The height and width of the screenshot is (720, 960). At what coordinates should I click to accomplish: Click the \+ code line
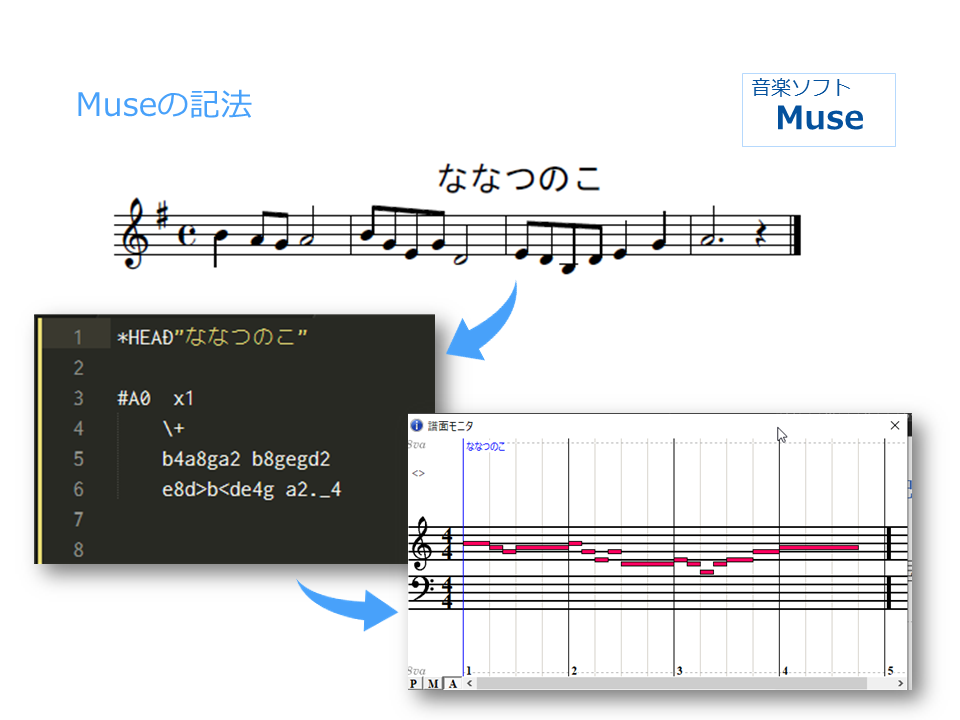pos(173,429)
